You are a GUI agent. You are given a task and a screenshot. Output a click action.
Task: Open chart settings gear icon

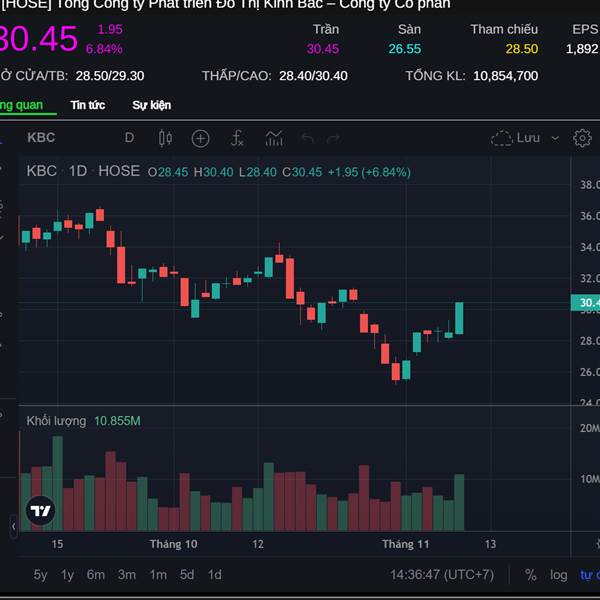(582, 138)
